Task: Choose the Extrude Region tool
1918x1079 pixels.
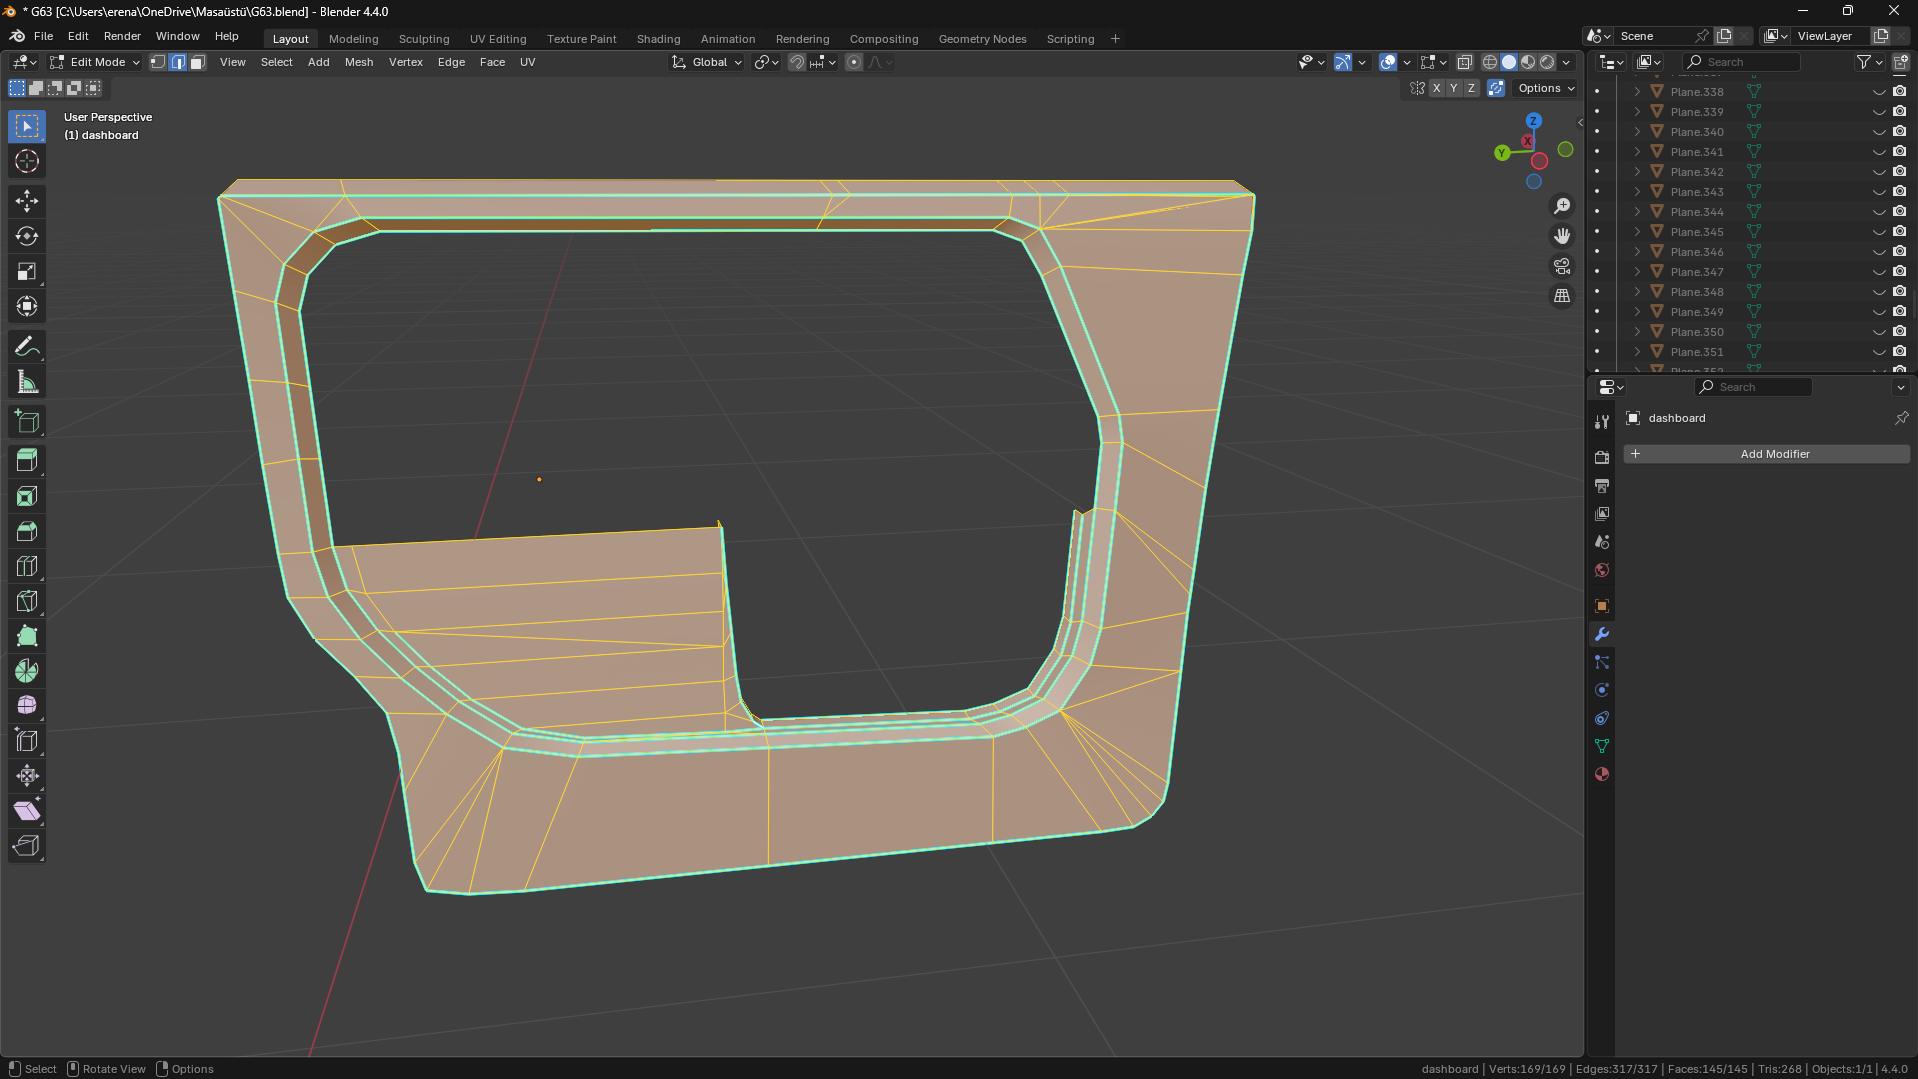Action: tap(27, 461)
